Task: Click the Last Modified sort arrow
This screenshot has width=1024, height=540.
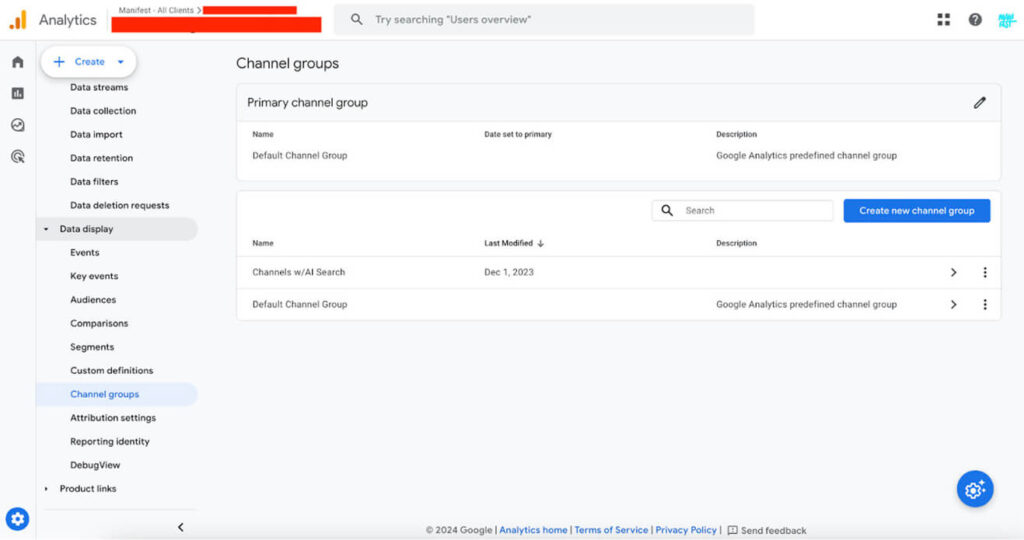Action: click(541, 244)
